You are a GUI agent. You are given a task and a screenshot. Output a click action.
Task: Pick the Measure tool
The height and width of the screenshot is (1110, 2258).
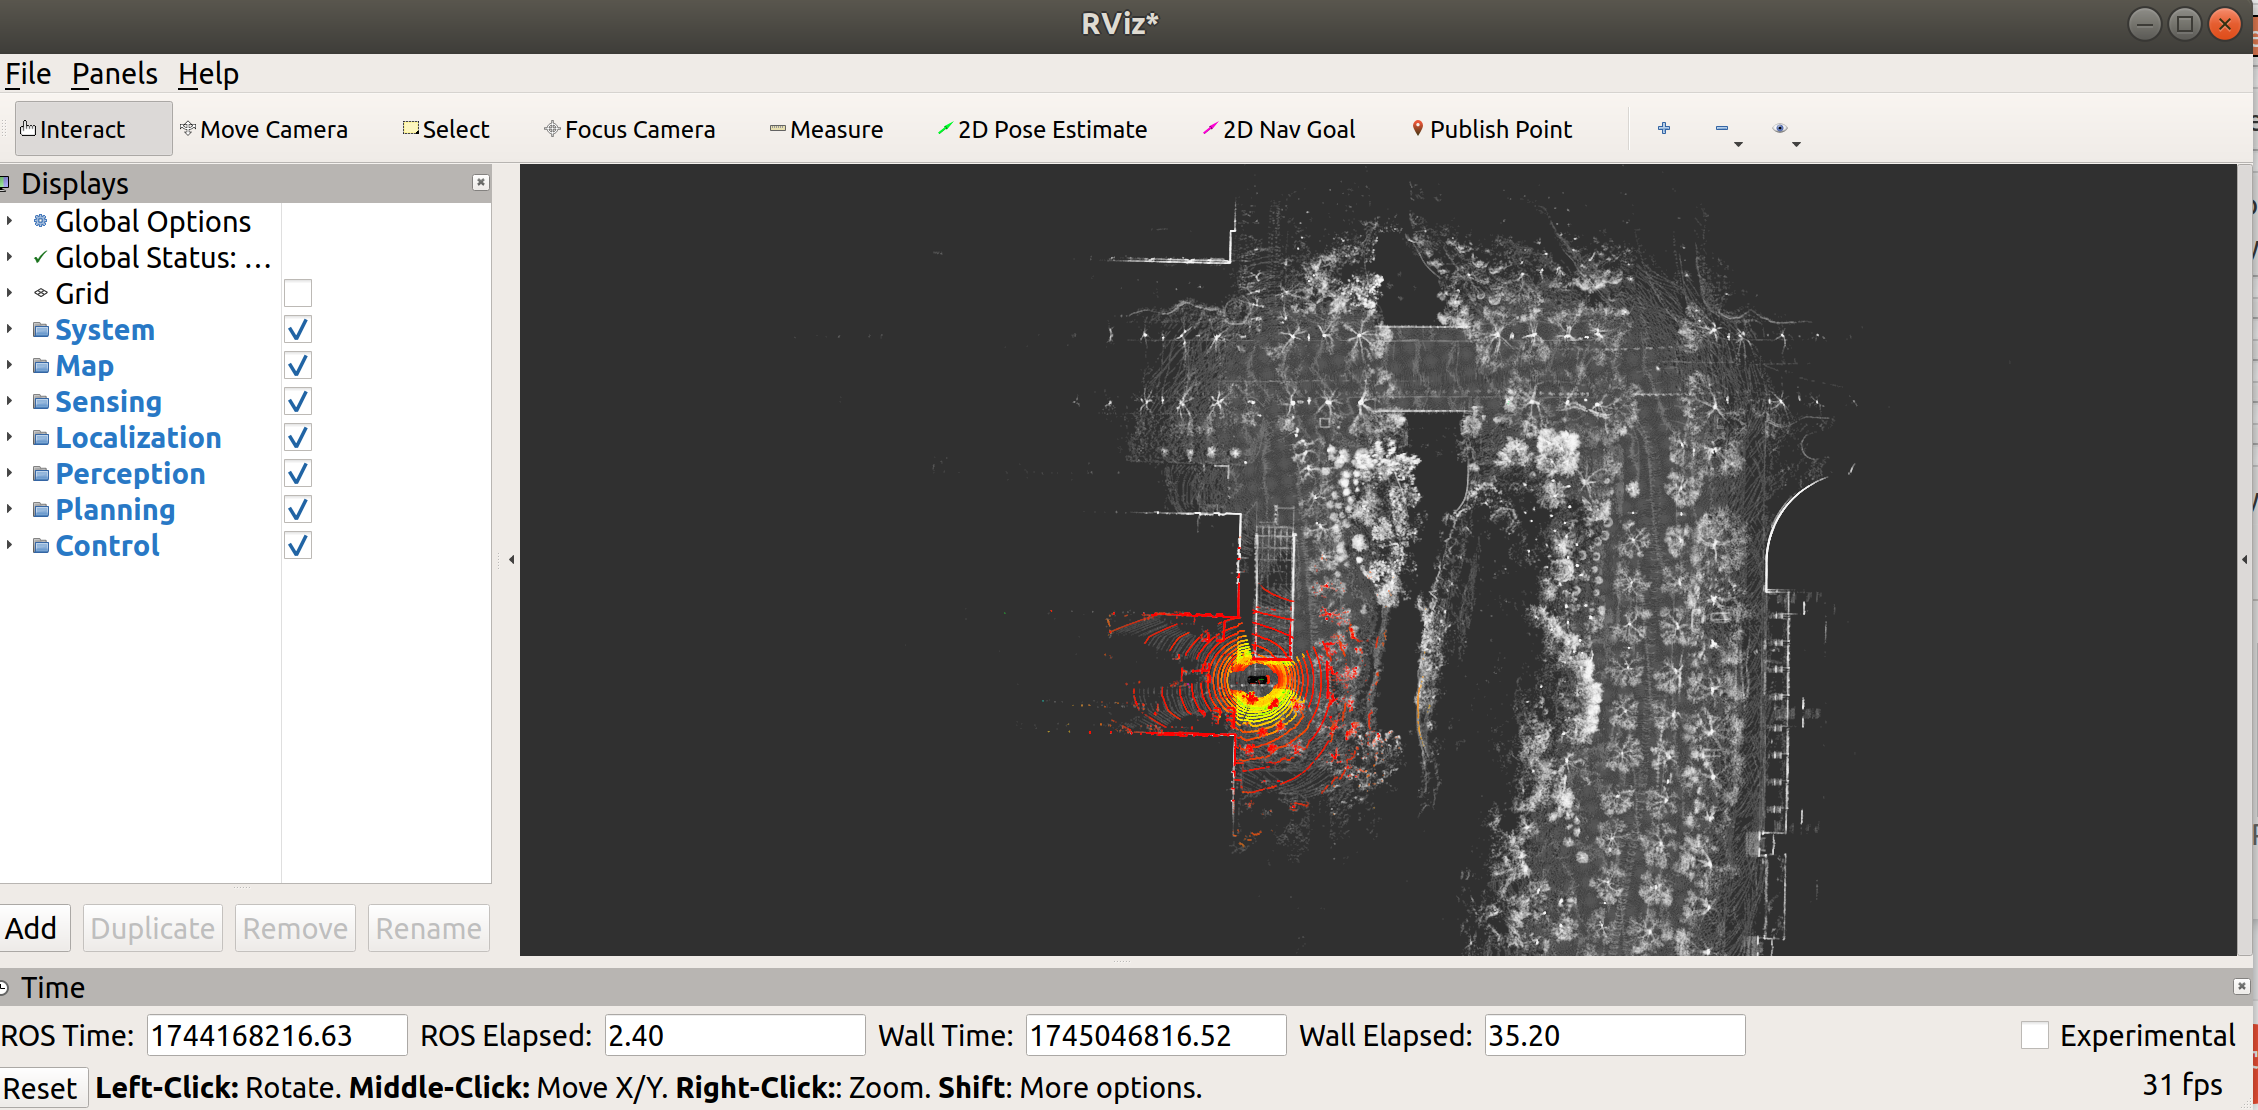[827, 129]
